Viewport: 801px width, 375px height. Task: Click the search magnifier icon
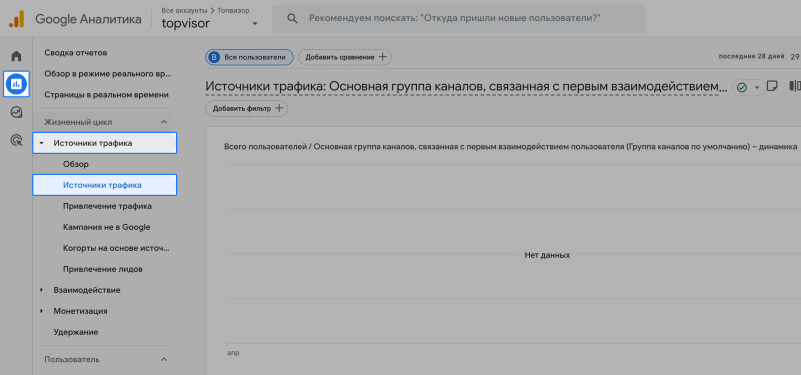coord(292,18)
